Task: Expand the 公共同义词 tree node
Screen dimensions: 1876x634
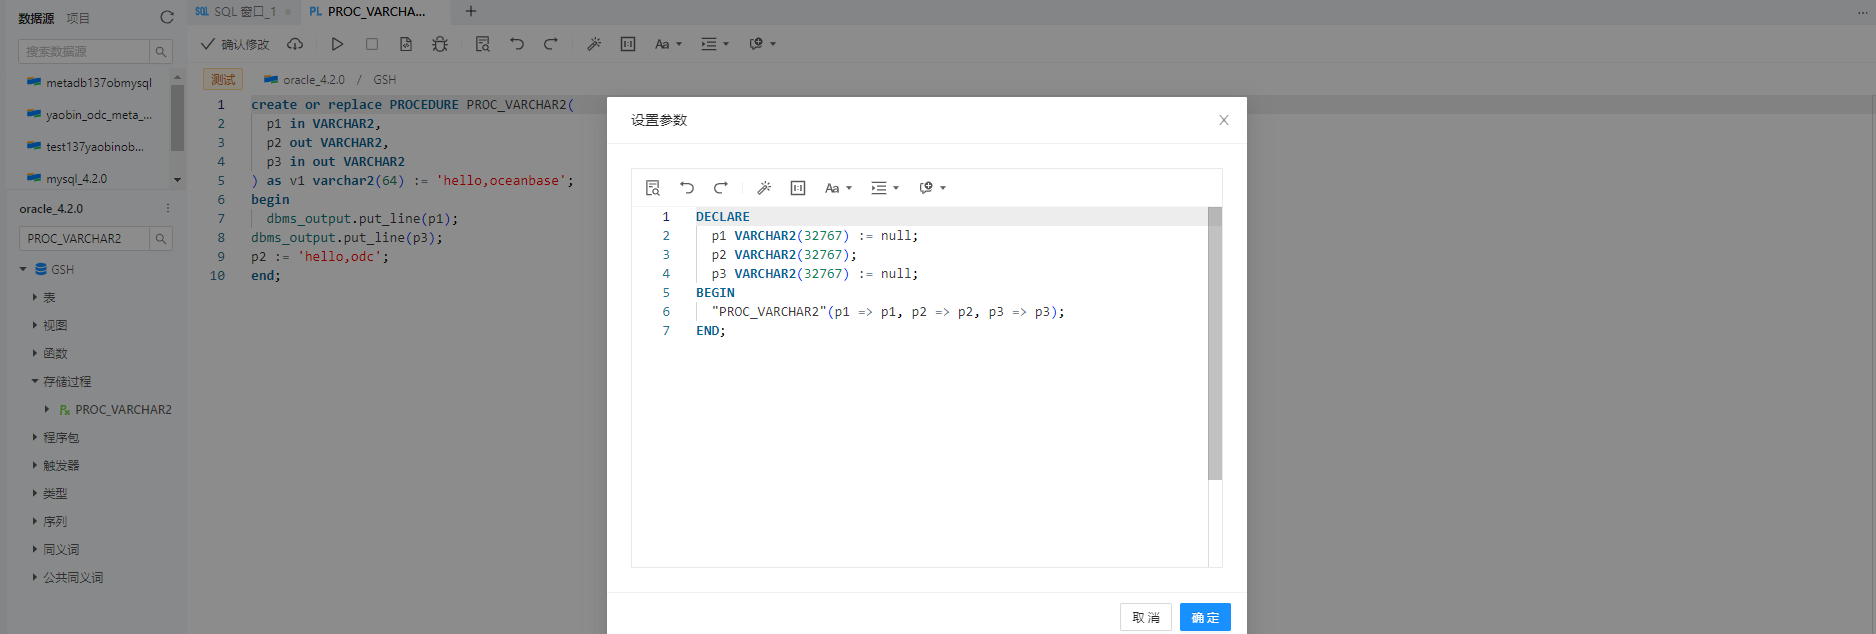Action: (35, 577)
